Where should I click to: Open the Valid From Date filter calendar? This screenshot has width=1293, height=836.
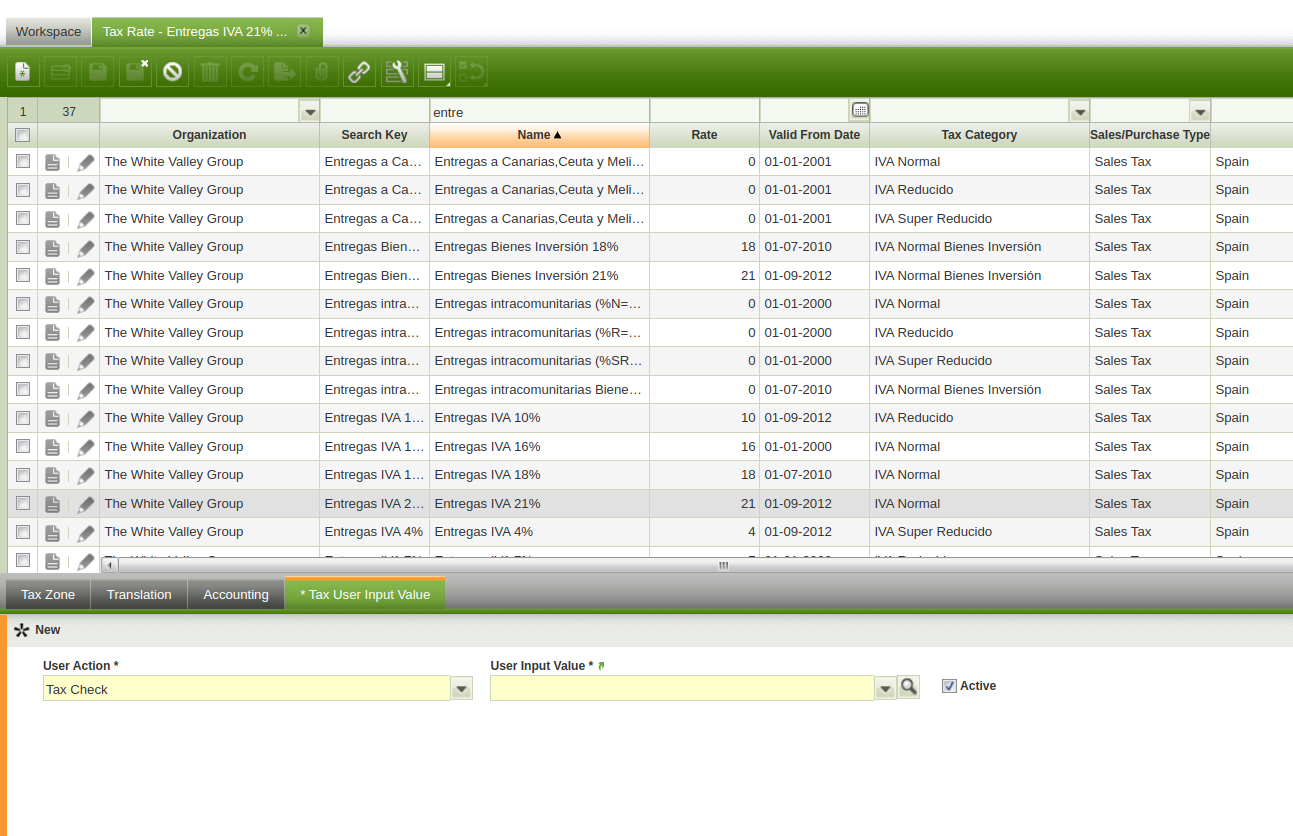pos(860,110)
